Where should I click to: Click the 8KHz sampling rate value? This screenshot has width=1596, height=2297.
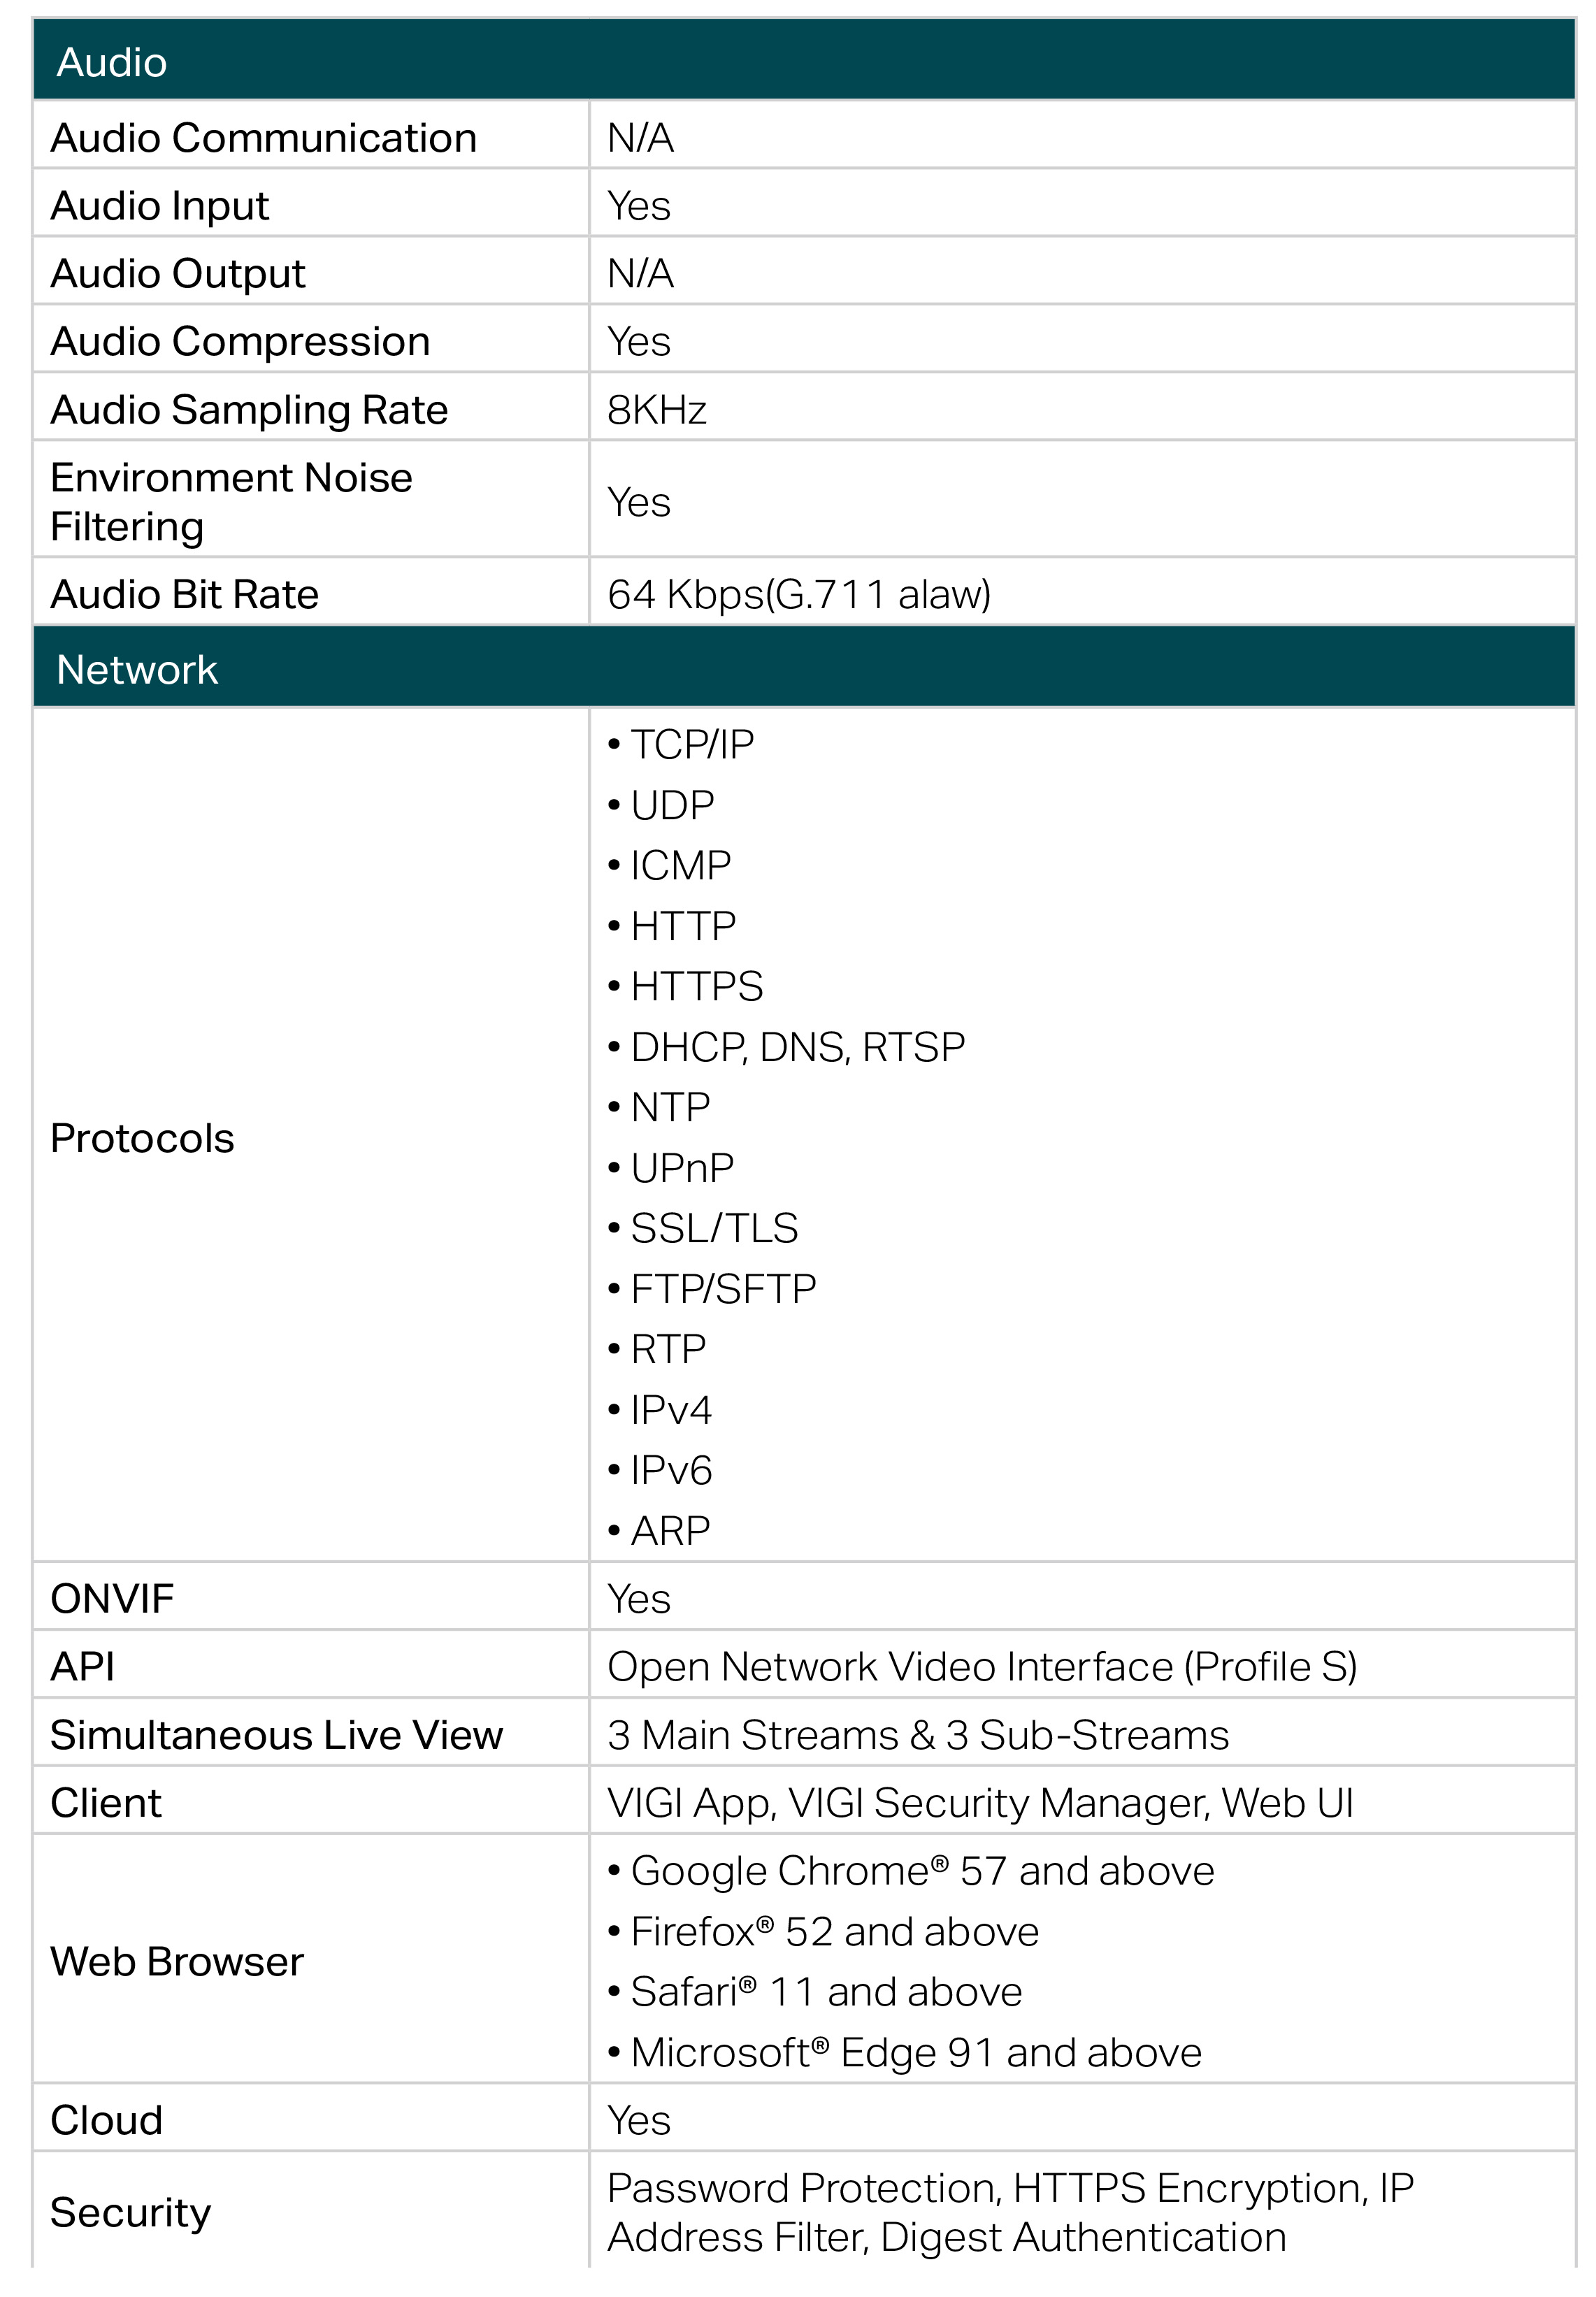pos(656,410)
